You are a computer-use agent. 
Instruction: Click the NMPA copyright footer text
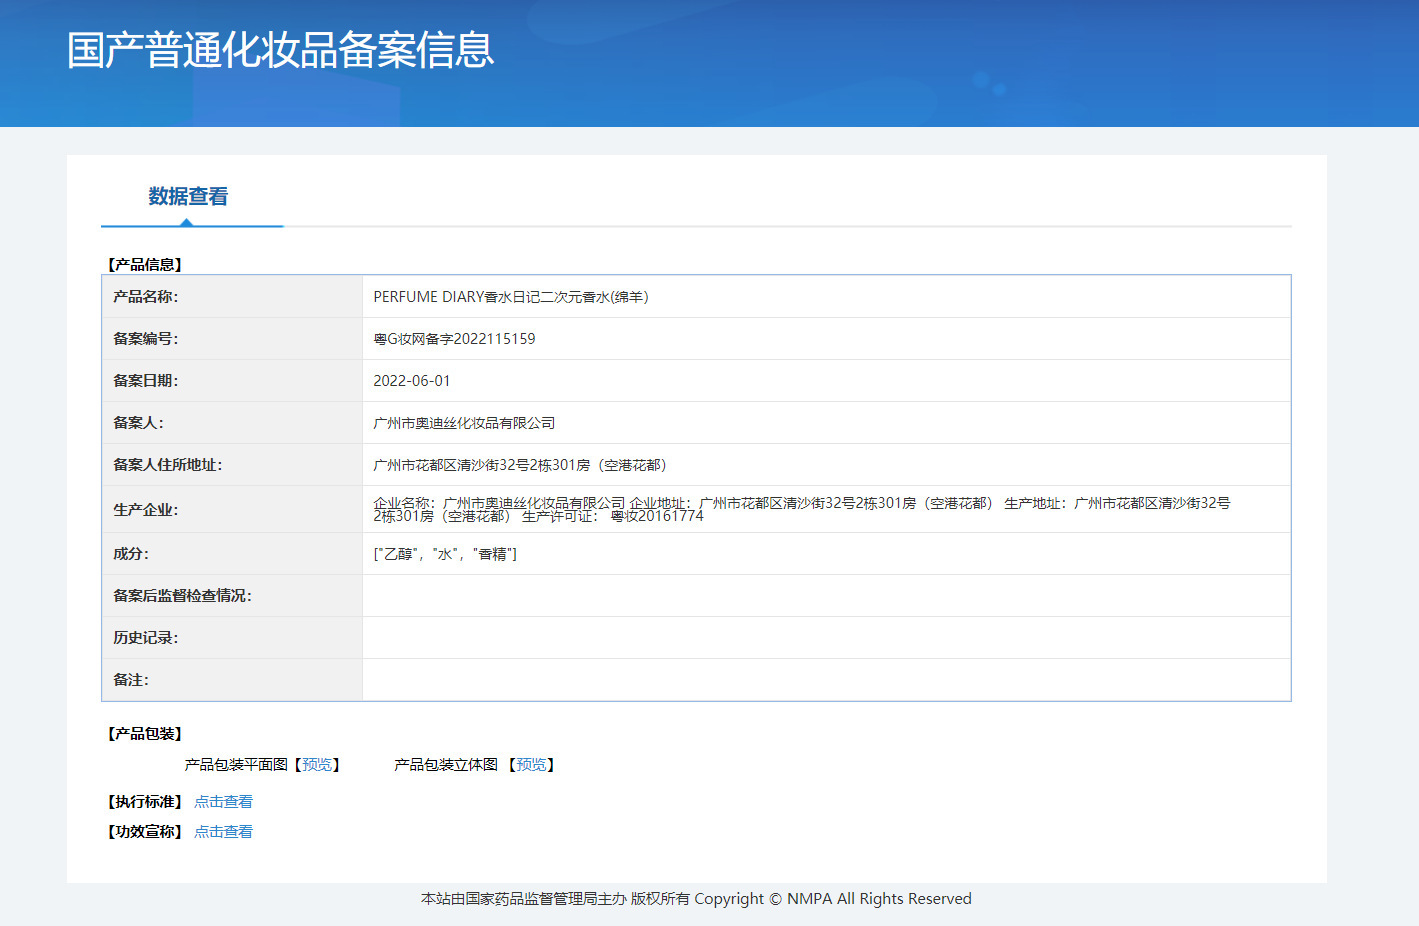click(695, 898)
